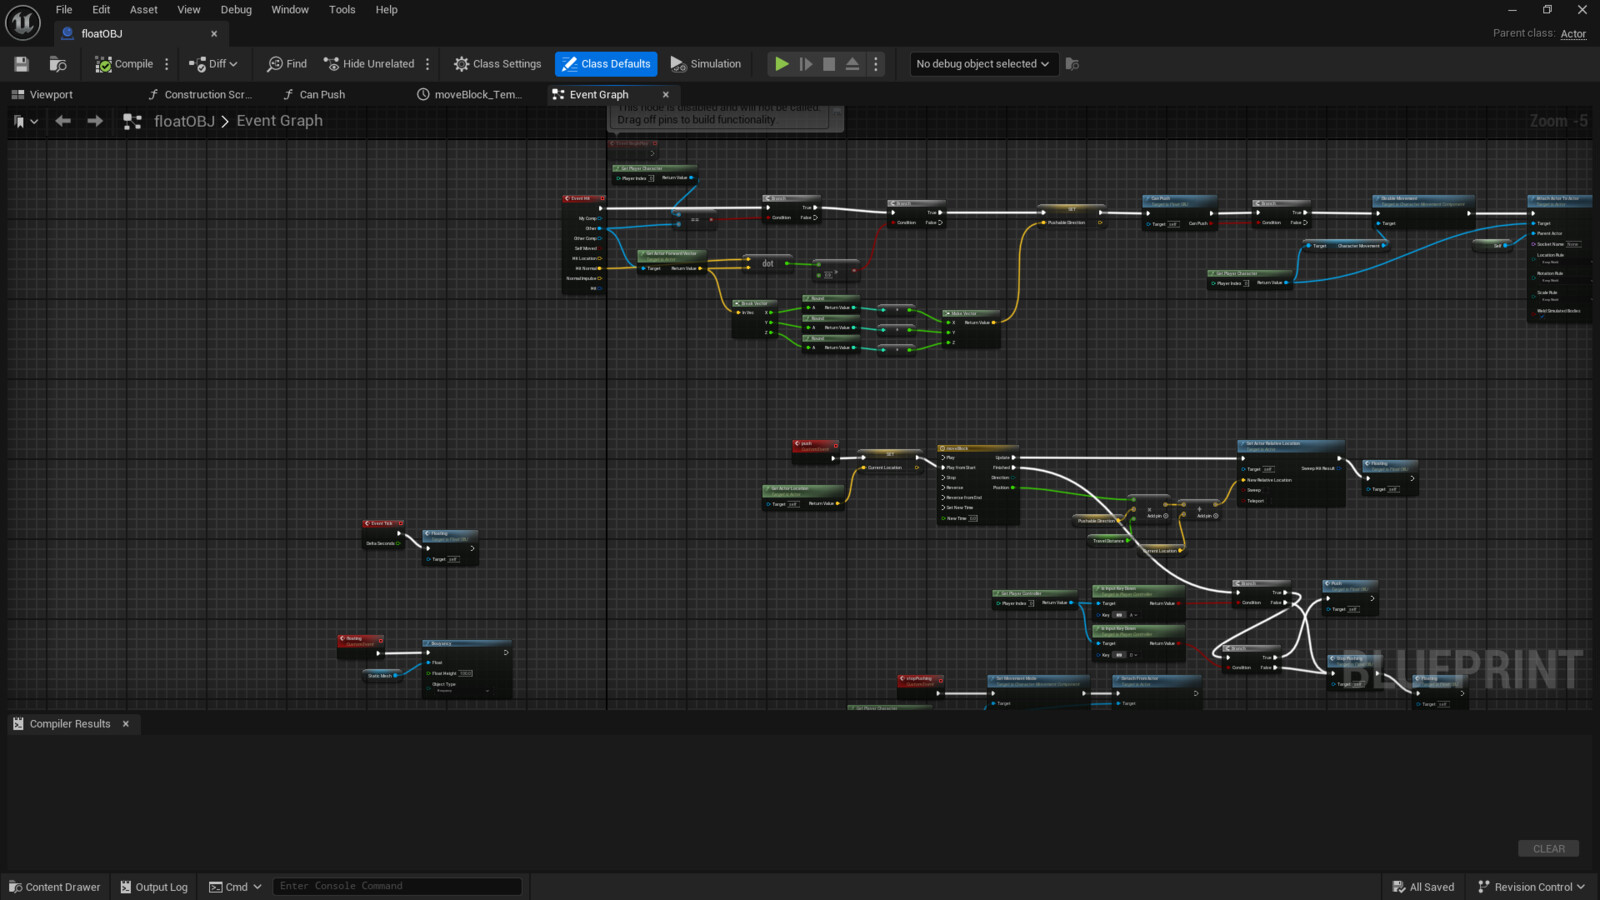Open the View menu
Screen dimensions: 1600x900
pos(189,10)
